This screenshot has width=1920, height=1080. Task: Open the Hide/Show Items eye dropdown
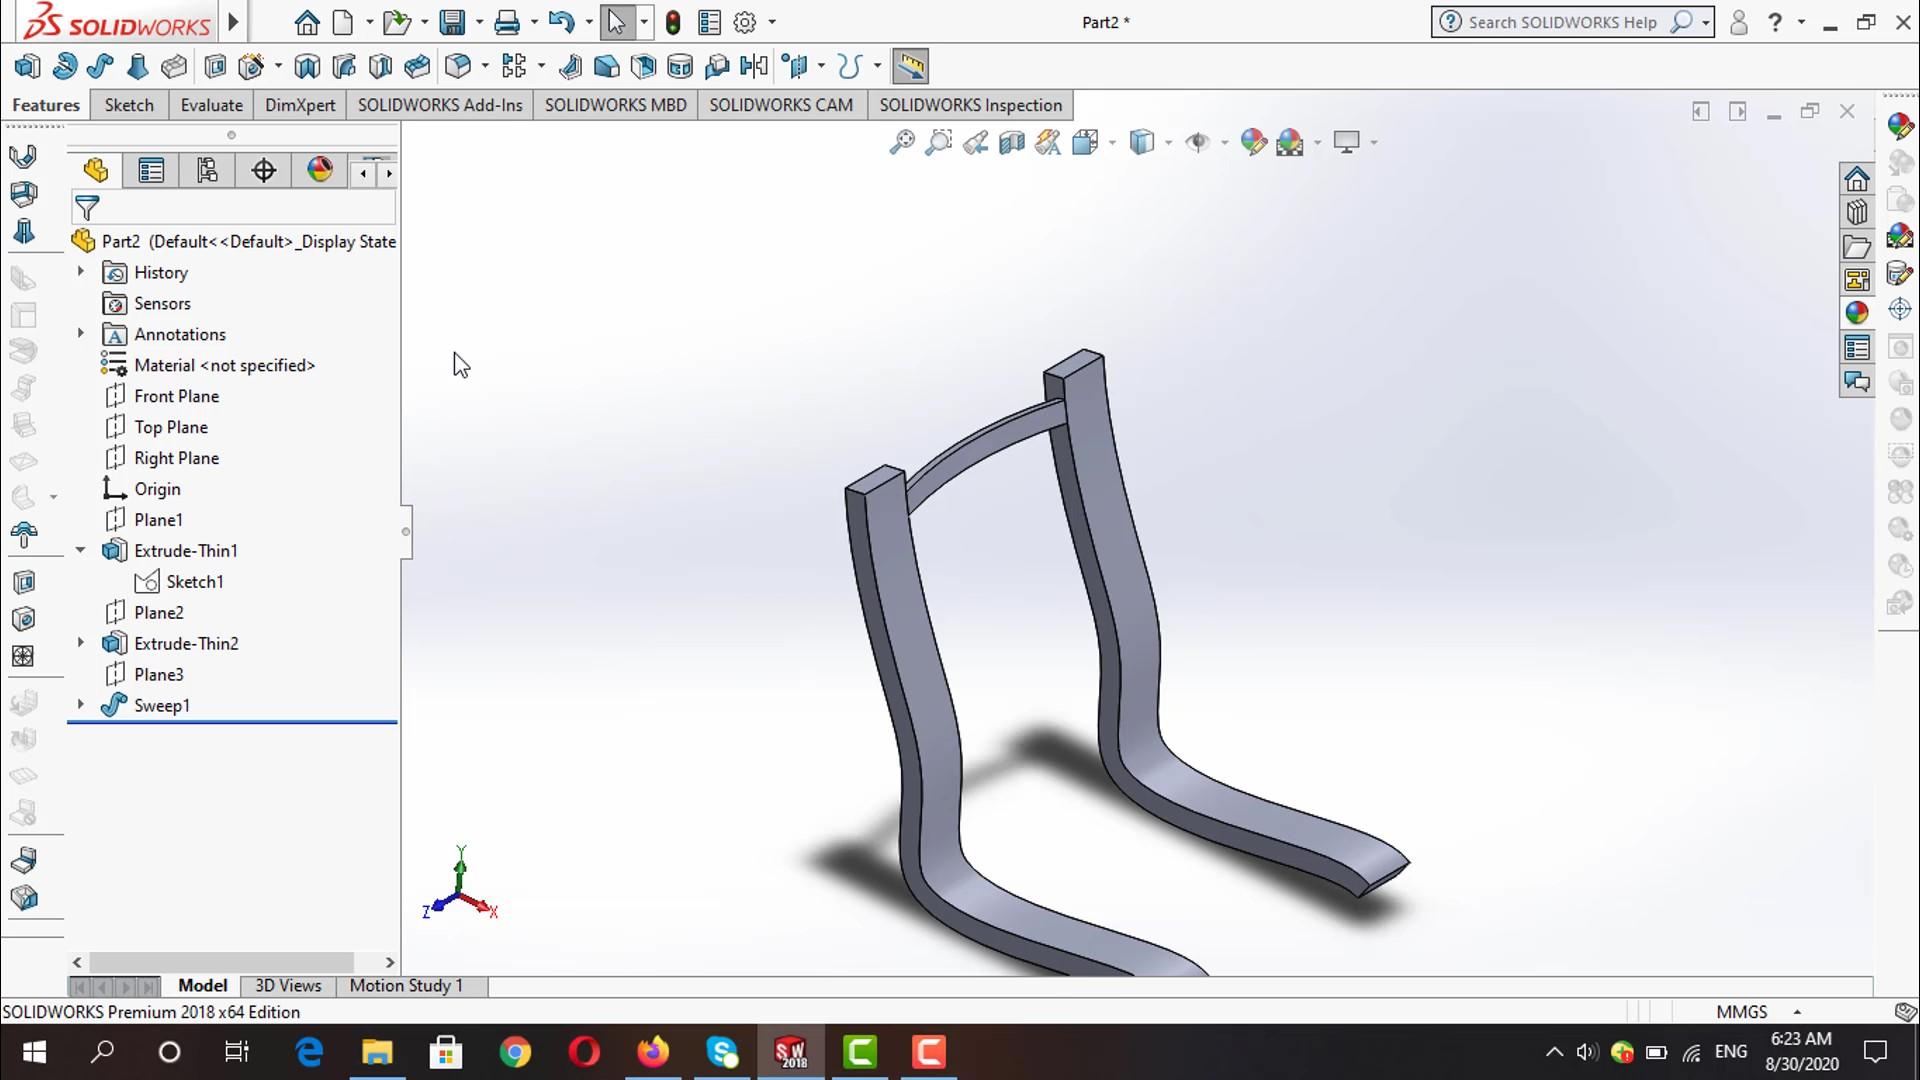point(1224,143)
